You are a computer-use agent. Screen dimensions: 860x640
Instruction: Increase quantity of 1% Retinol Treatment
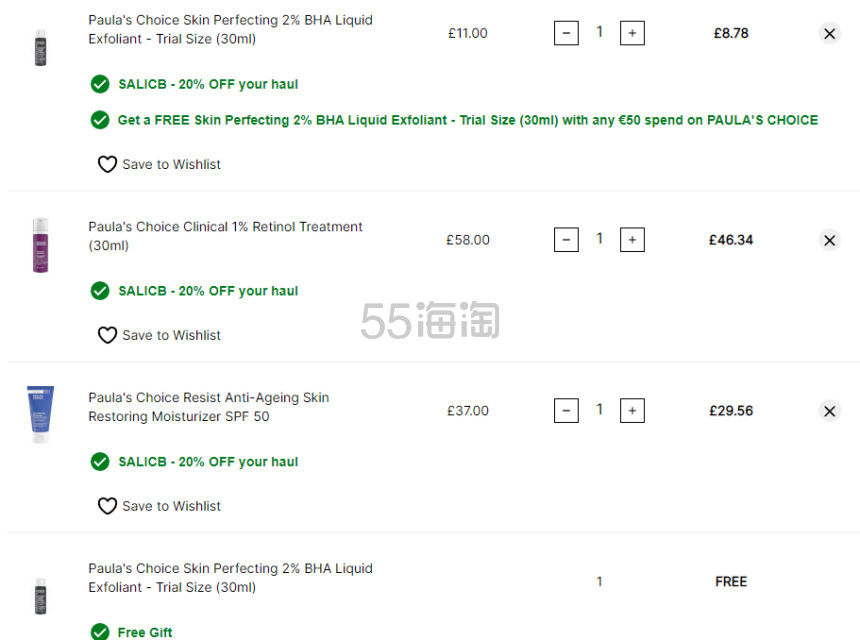[632, 240]
